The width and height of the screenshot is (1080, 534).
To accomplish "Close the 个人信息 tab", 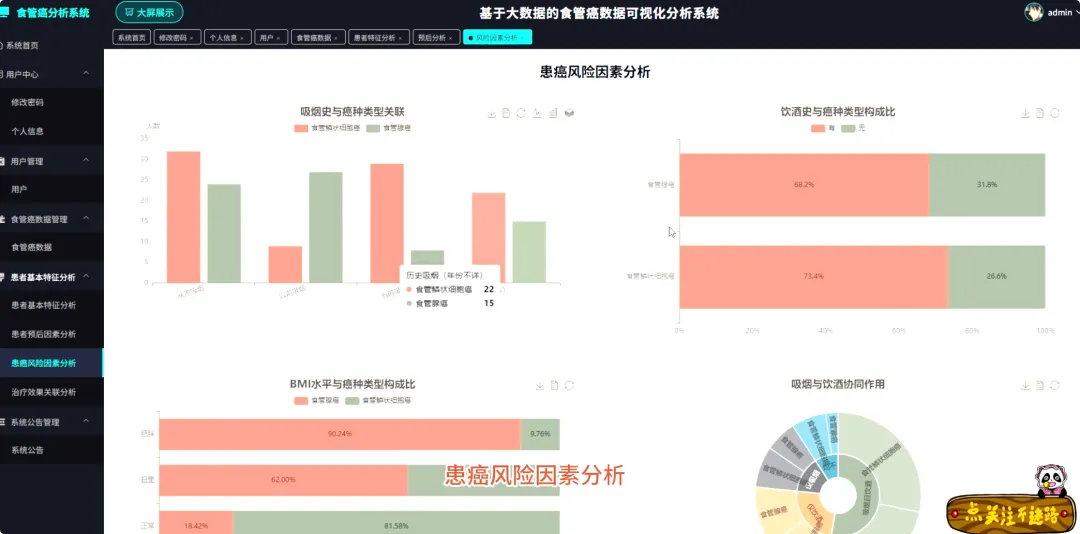I will [x=242, y=38].
